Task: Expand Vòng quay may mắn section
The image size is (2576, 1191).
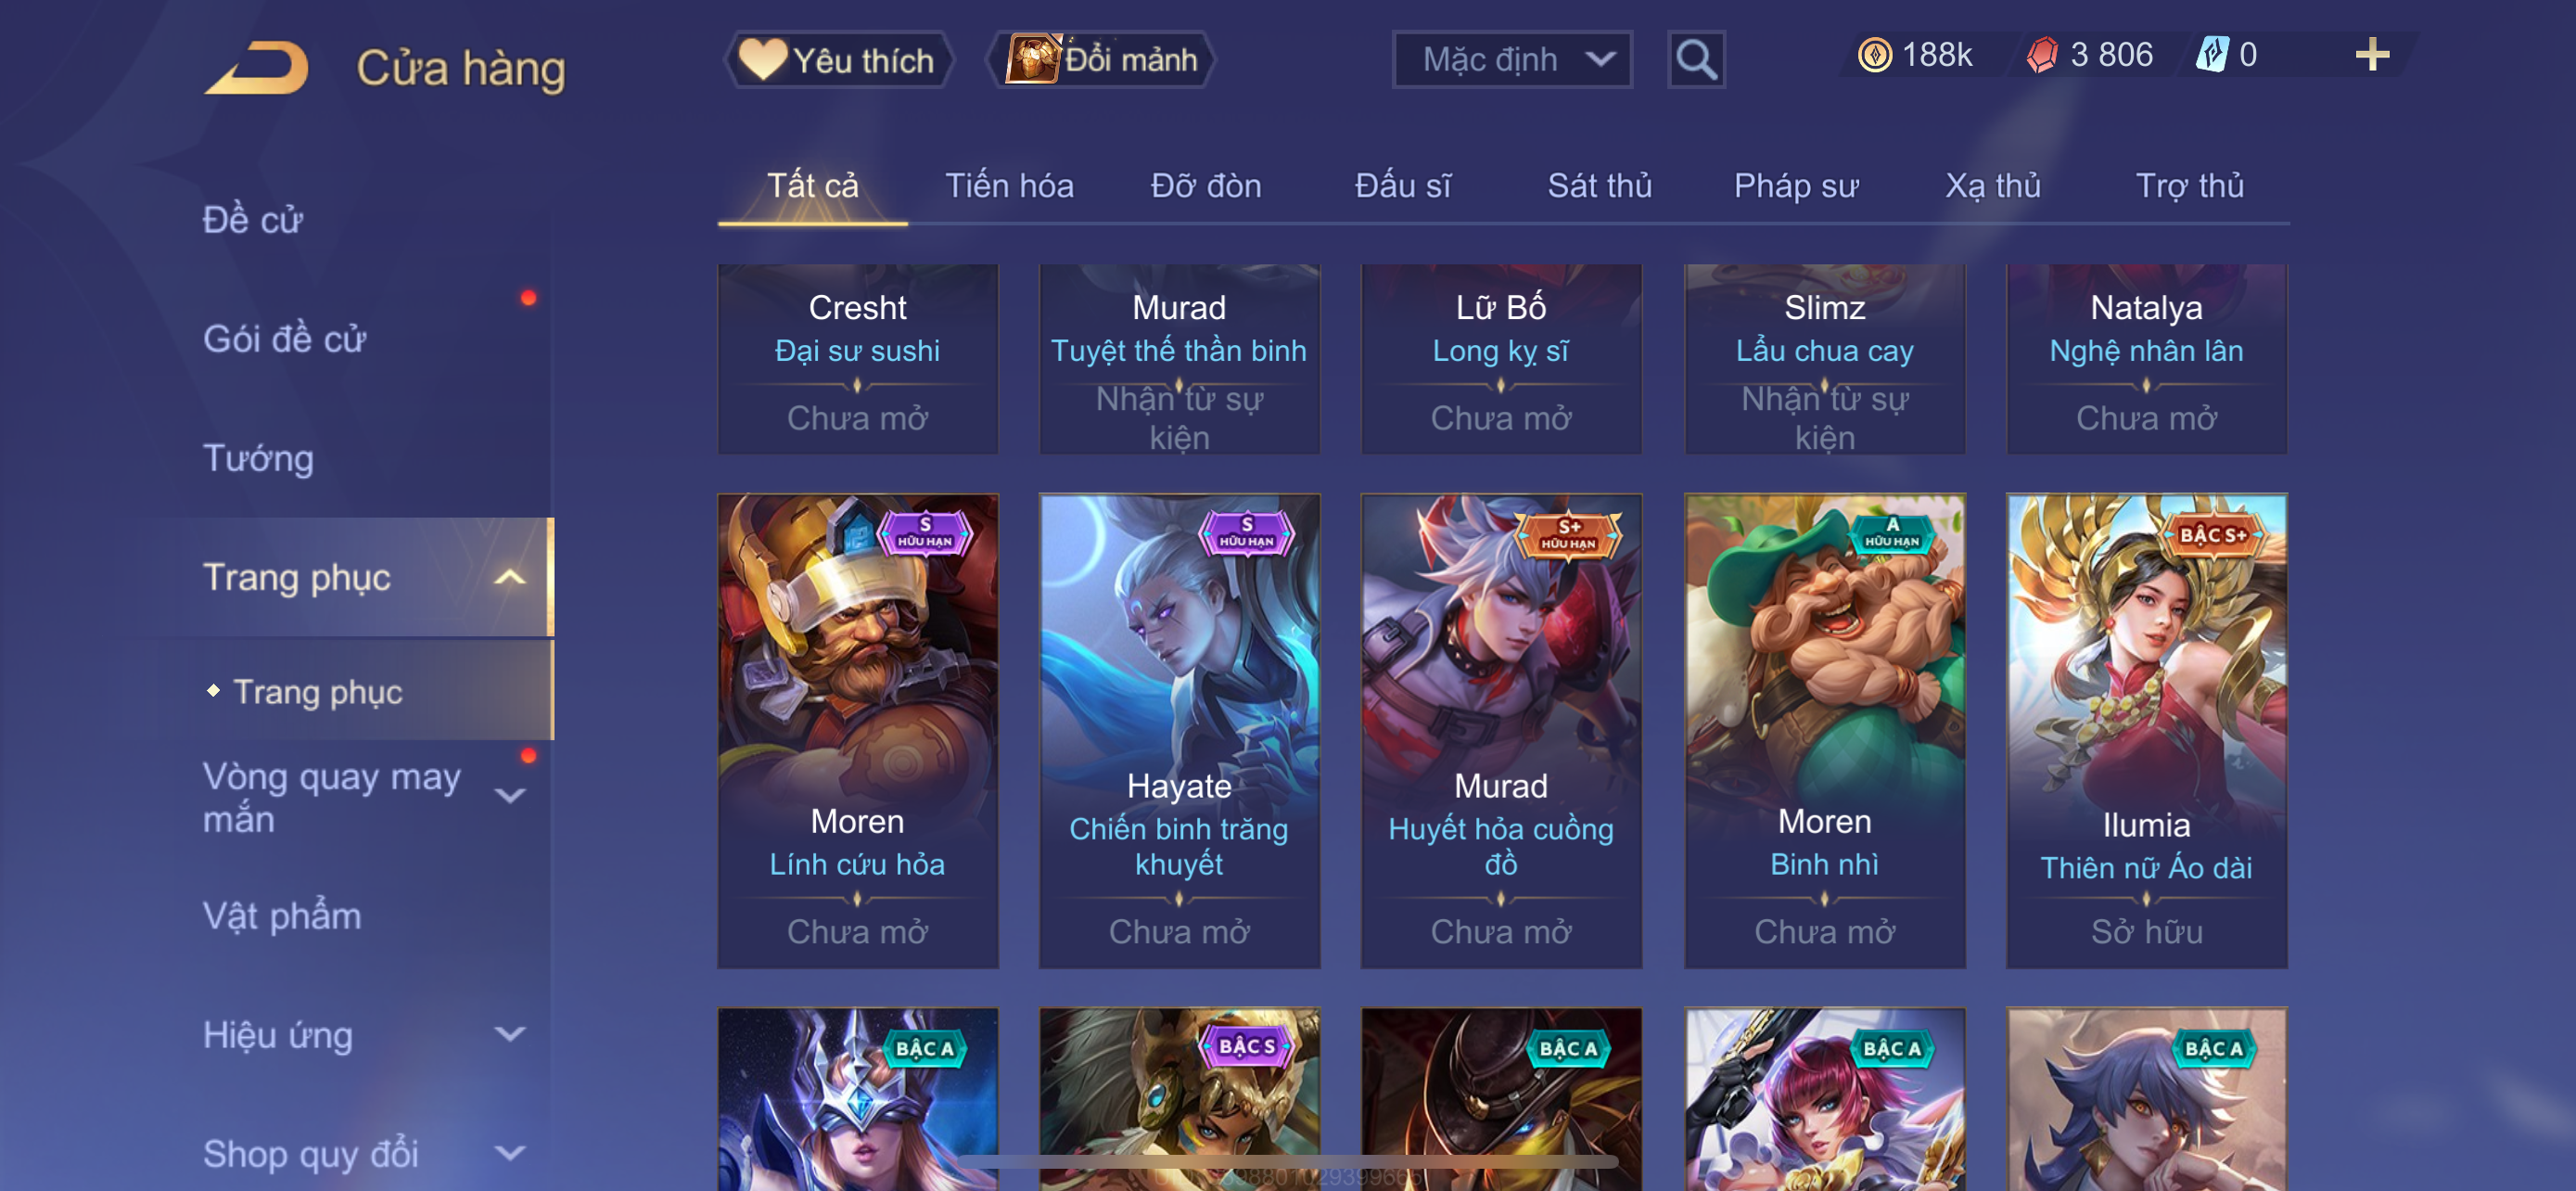Action: pyautogui.click(x=510, y=797)
